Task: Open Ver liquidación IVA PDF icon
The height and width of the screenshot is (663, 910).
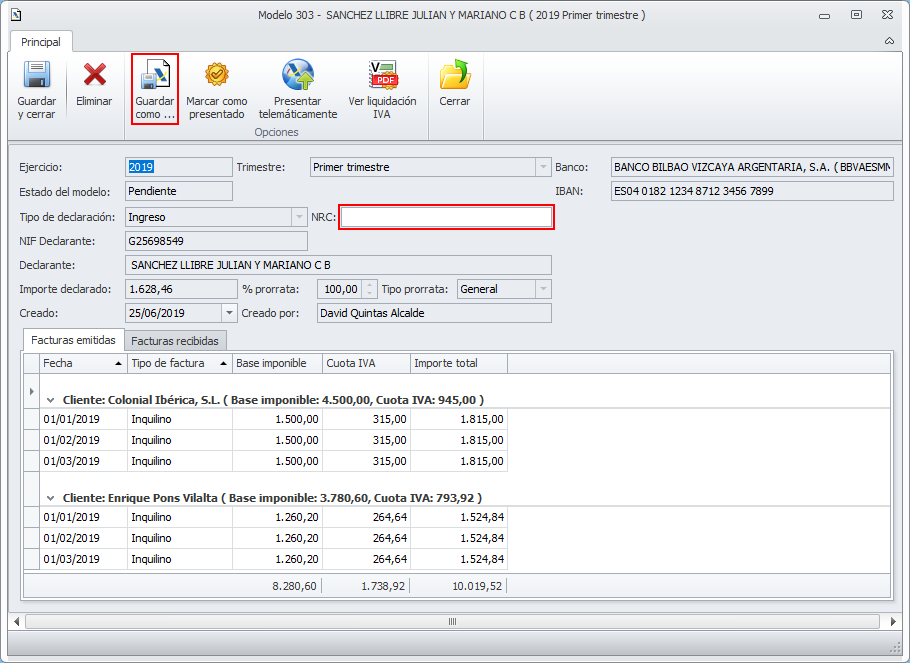Action: click(x=383, y=75)
